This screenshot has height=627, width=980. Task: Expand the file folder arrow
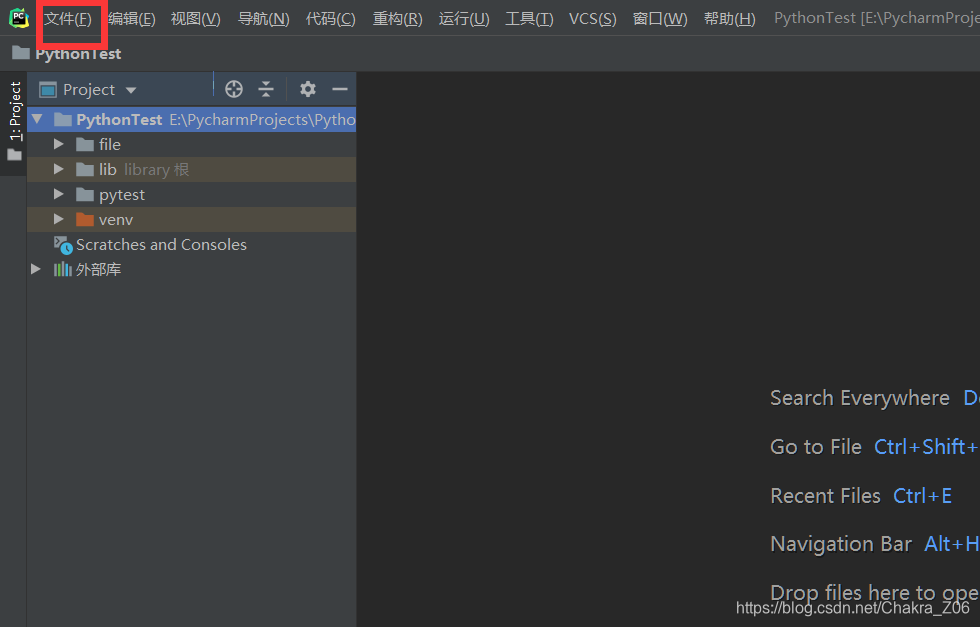click(59, 144)
